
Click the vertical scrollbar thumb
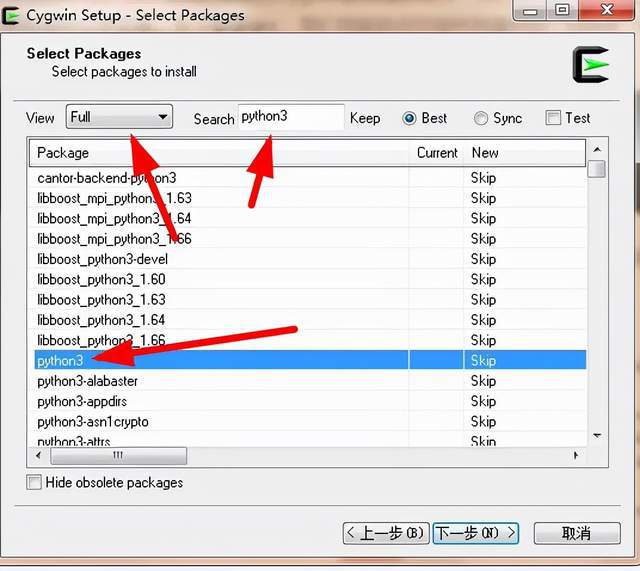[597, 169]
